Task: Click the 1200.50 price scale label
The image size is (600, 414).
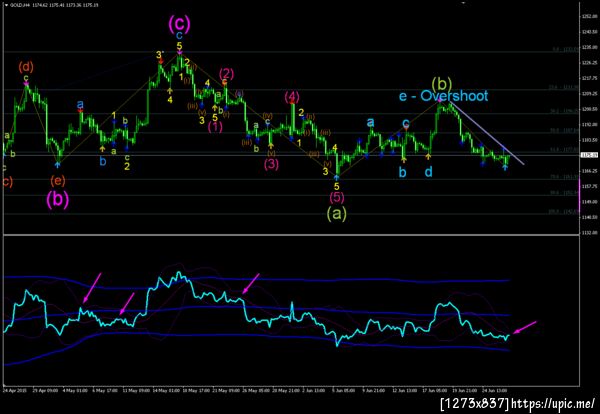Action: click(590, 109)
